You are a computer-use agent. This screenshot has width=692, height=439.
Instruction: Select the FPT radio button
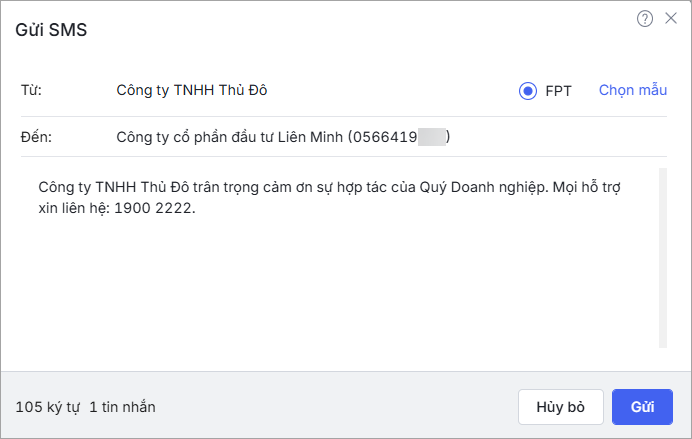coord(528,91)
